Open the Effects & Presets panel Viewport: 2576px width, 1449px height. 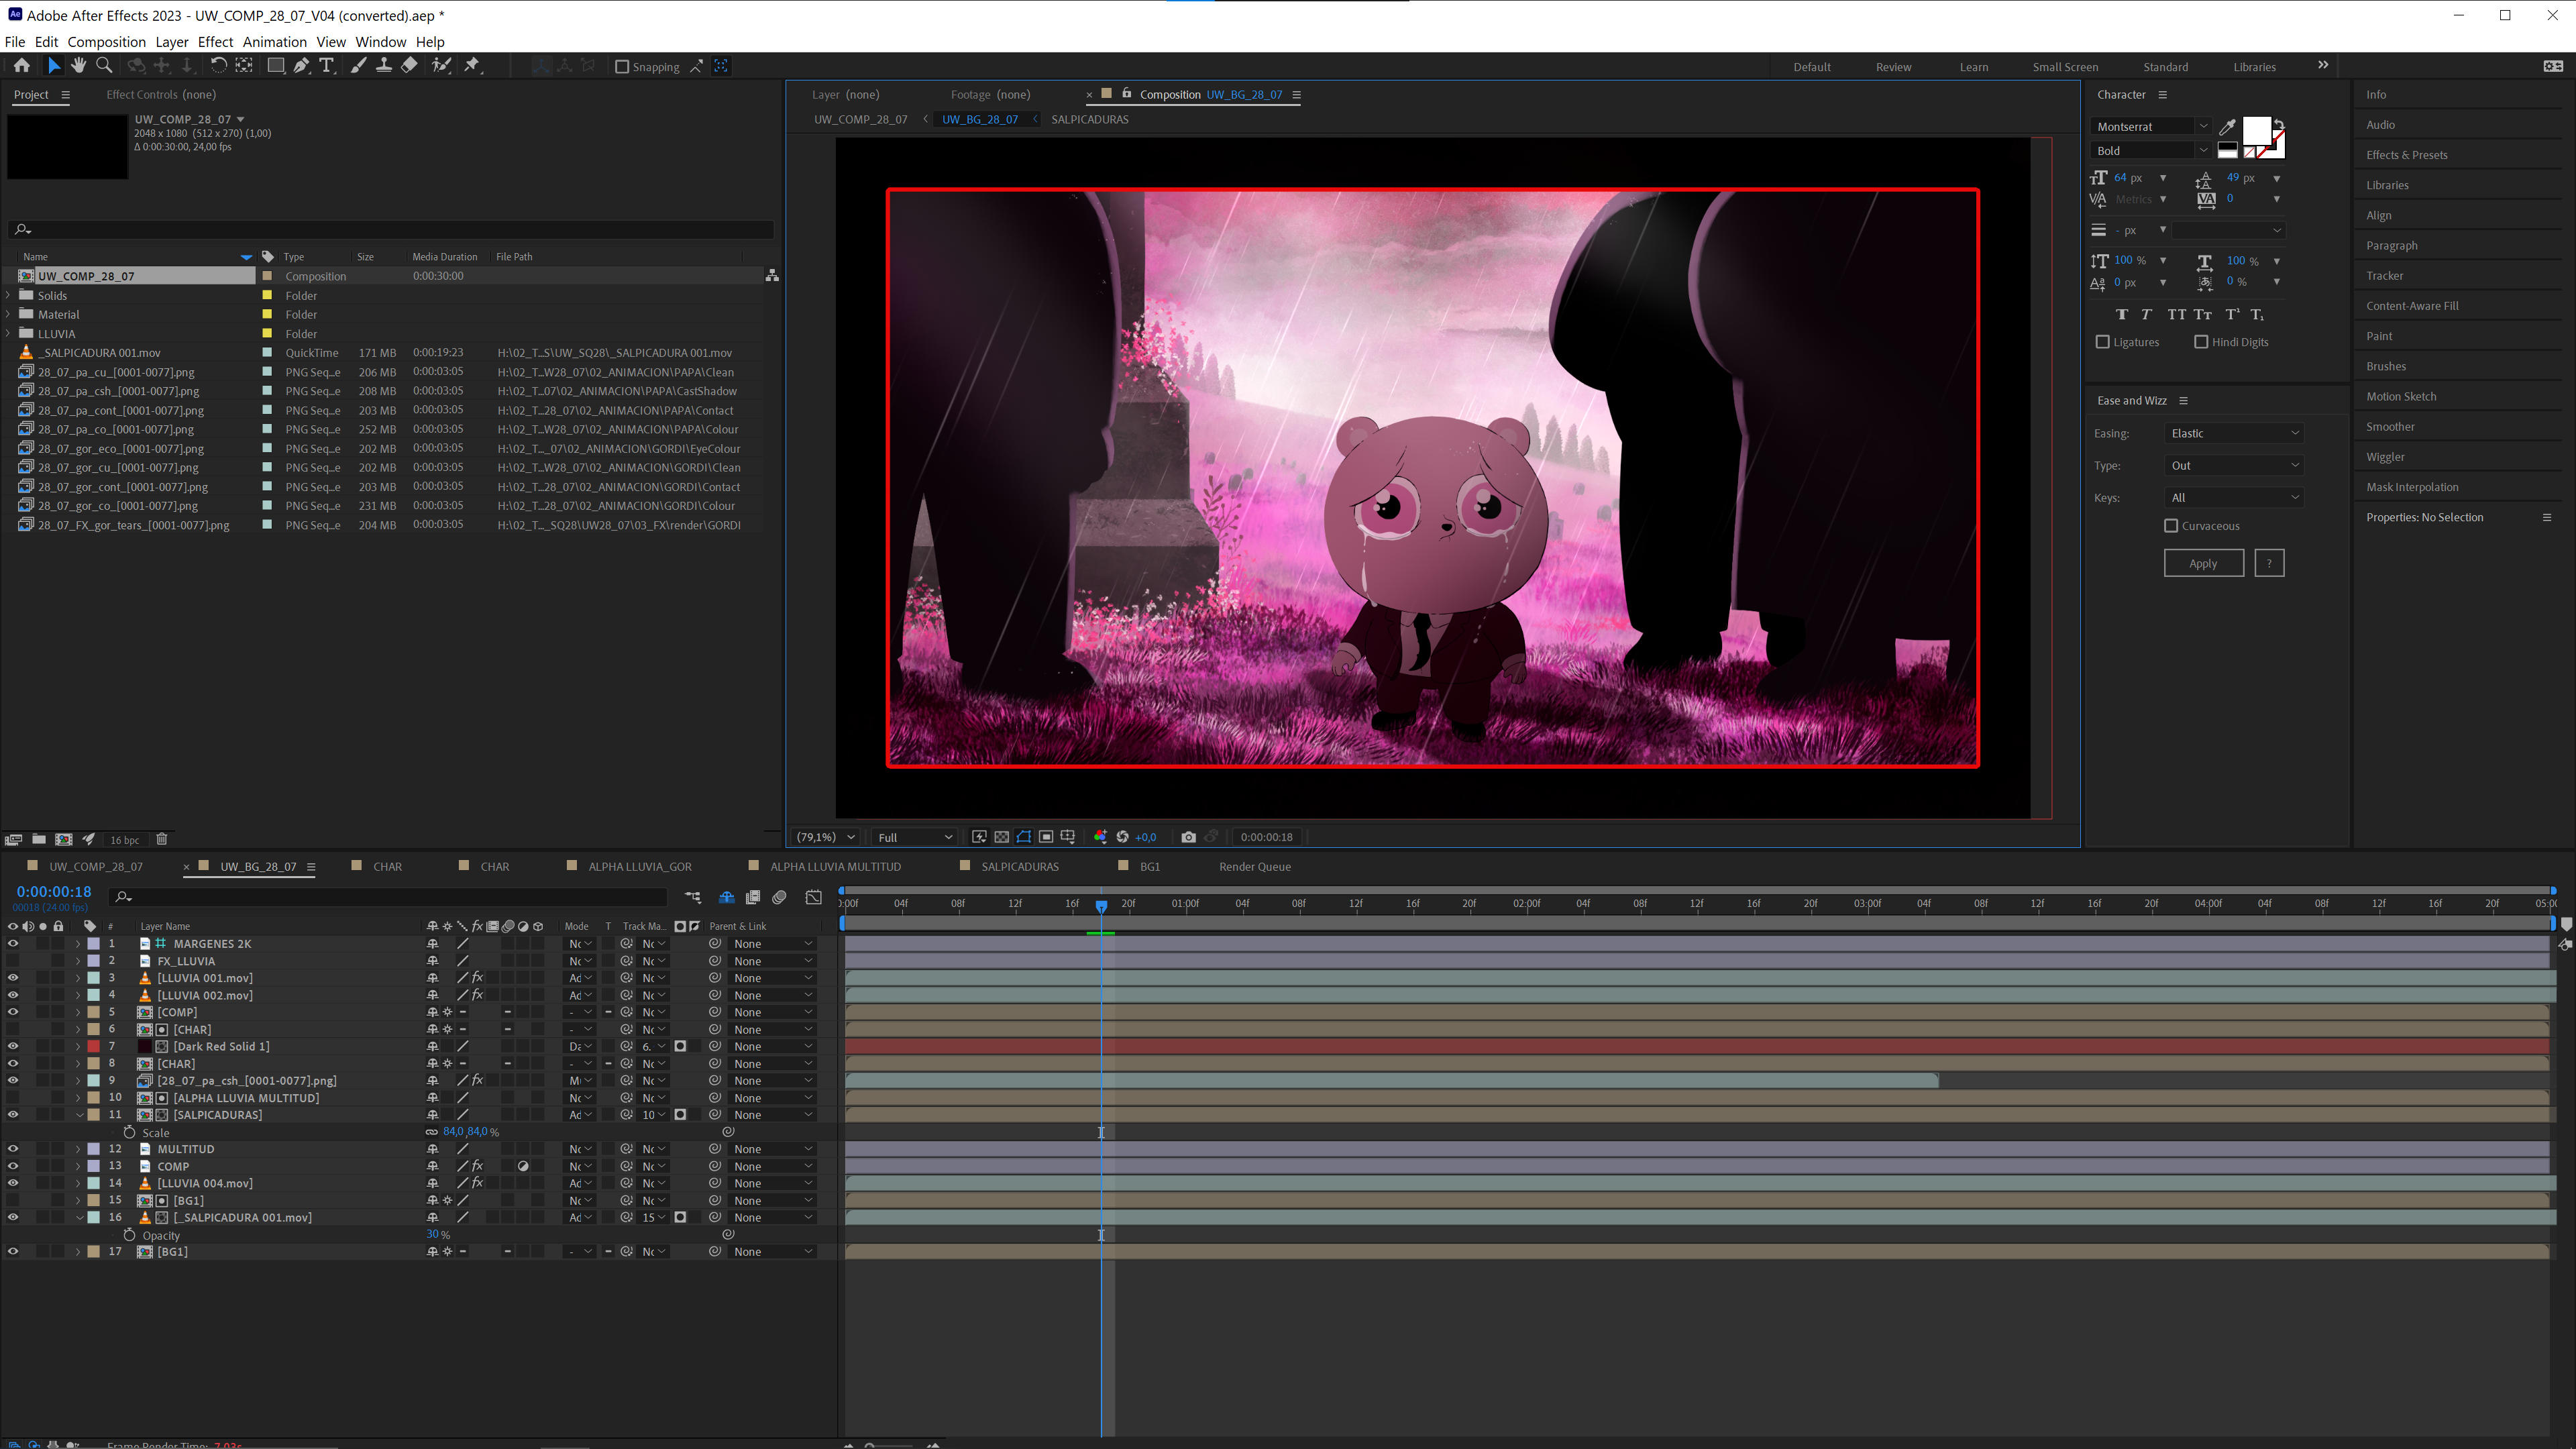tap(2406, 155)
